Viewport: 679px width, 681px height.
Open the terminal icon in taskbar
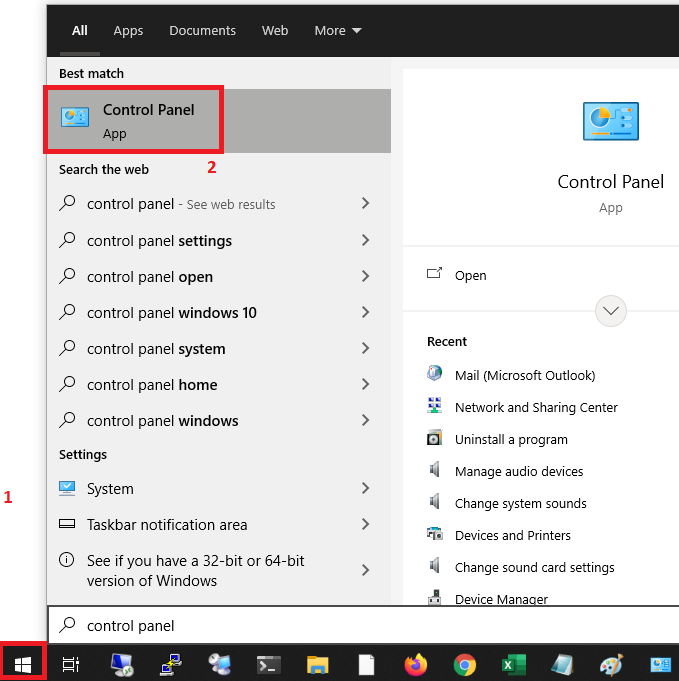[x=269, y=664]
